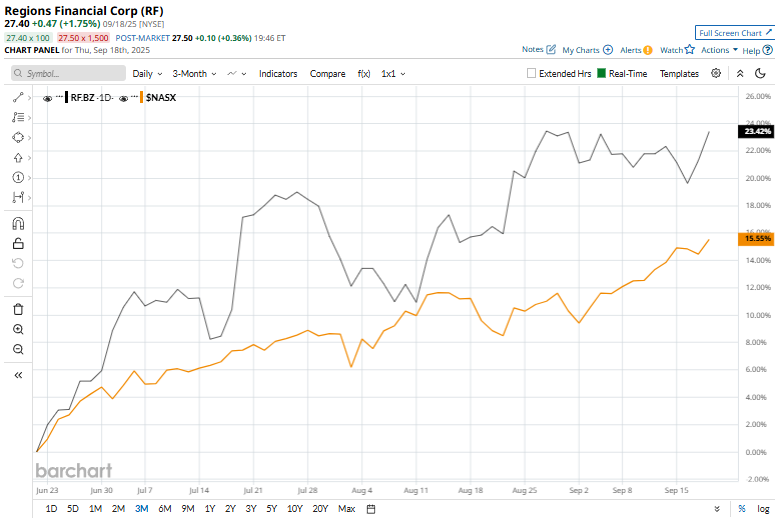
Task: Hide the RF.BZ series eye icon
Action: tap(47, 98)
